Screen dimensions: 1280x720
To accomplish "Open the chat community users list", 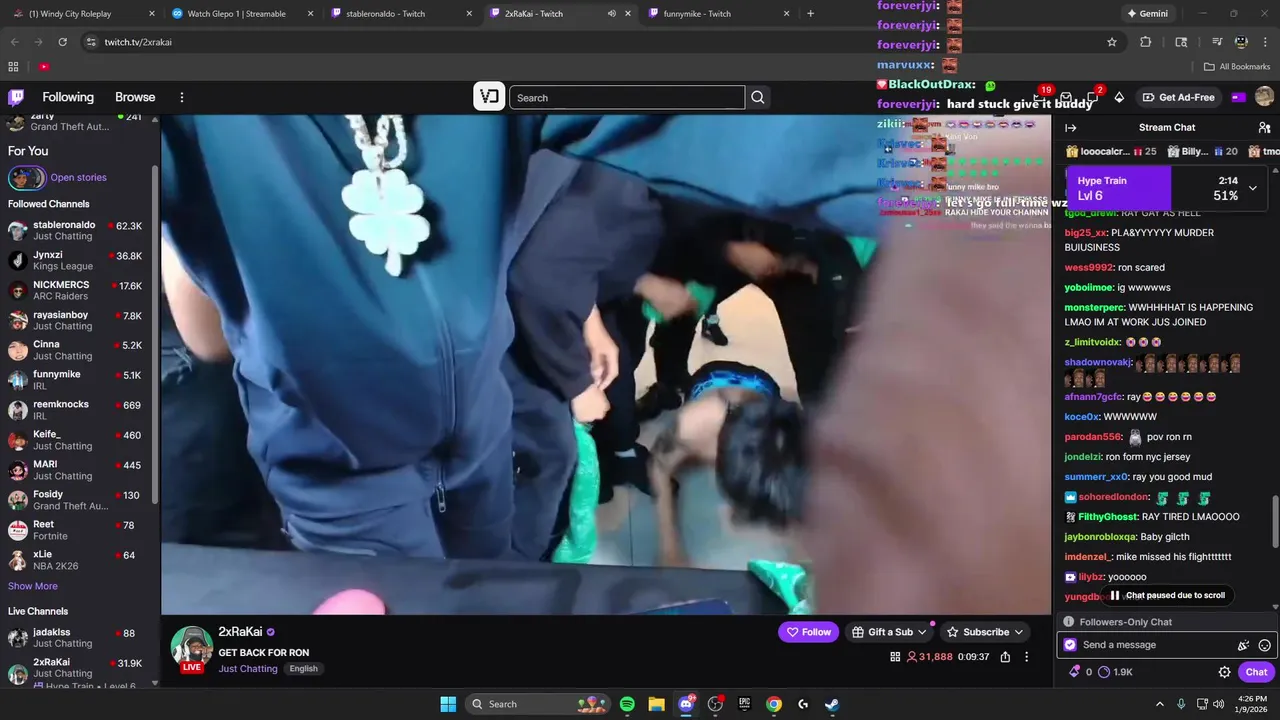I will (1264, 127).
